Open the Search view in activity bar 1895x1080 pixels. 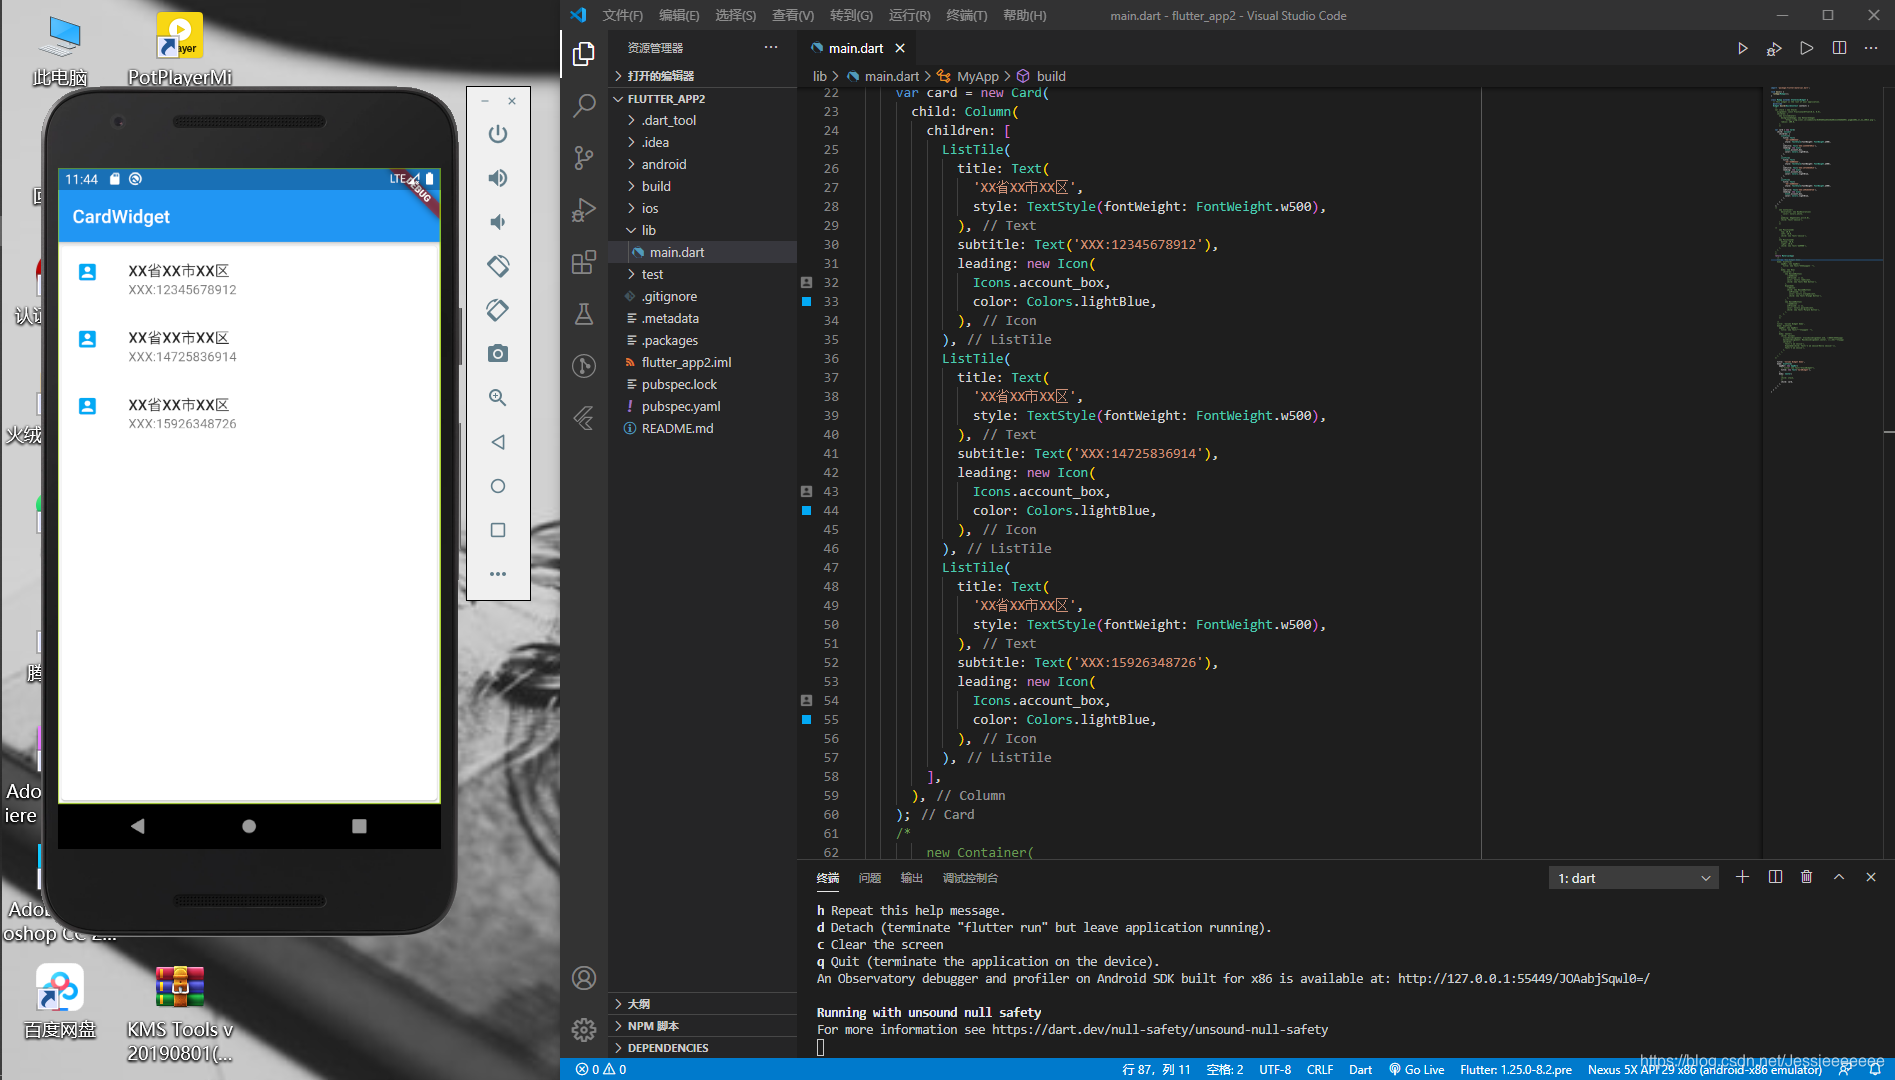[584, 105]
